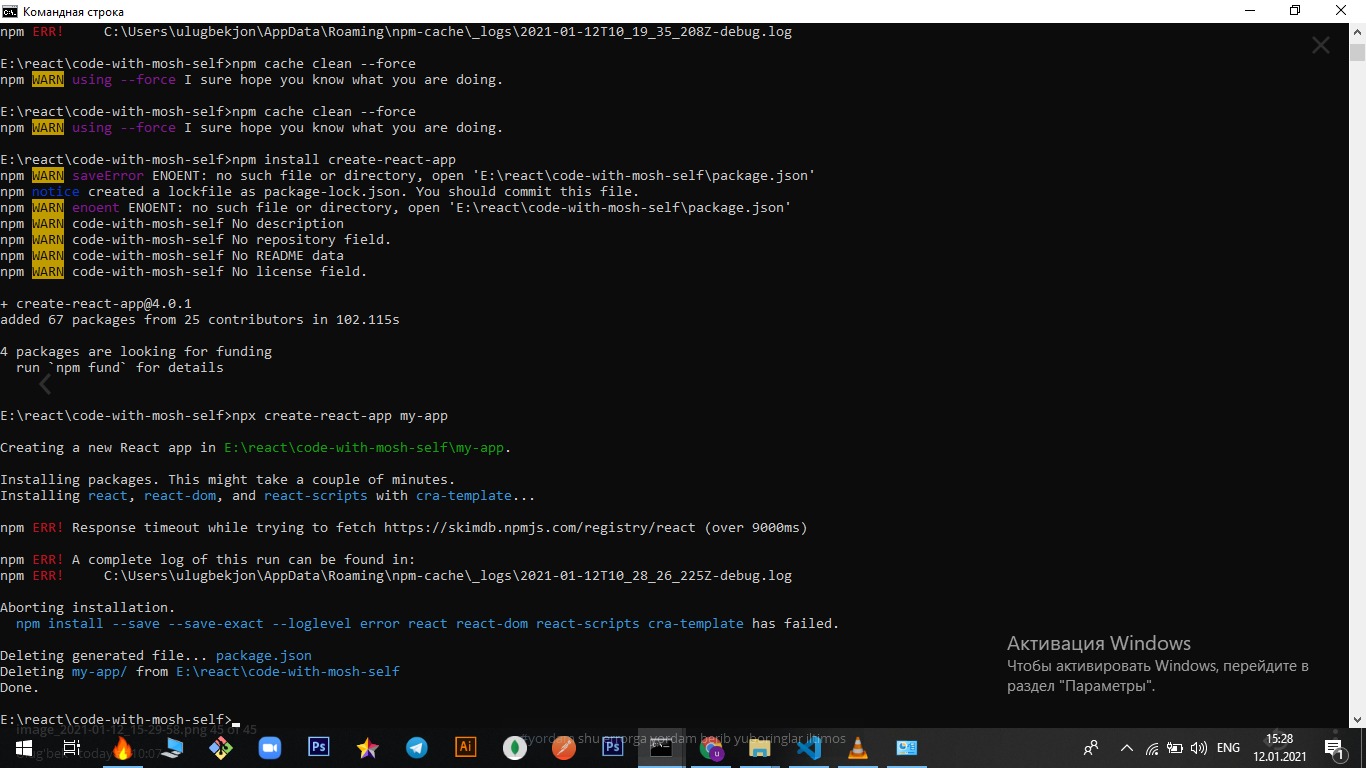Open Task View on the taskbar

[x=72, y=747]
